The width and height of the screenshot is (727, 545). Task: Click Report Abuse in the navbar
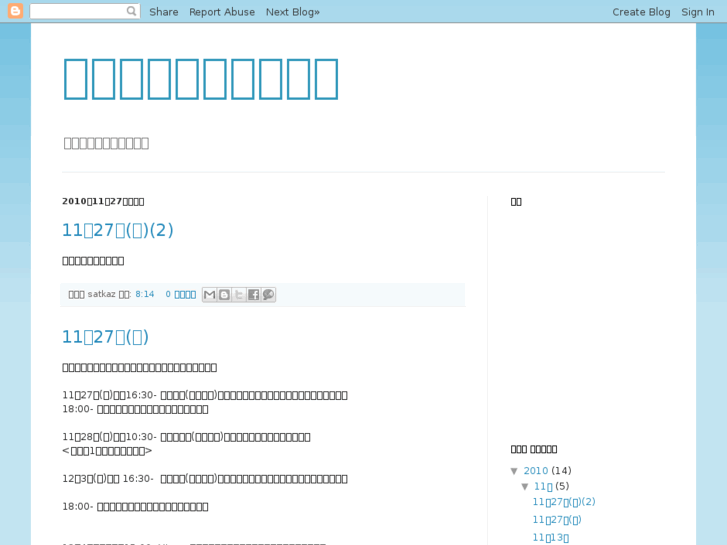(x=222, y=12)
